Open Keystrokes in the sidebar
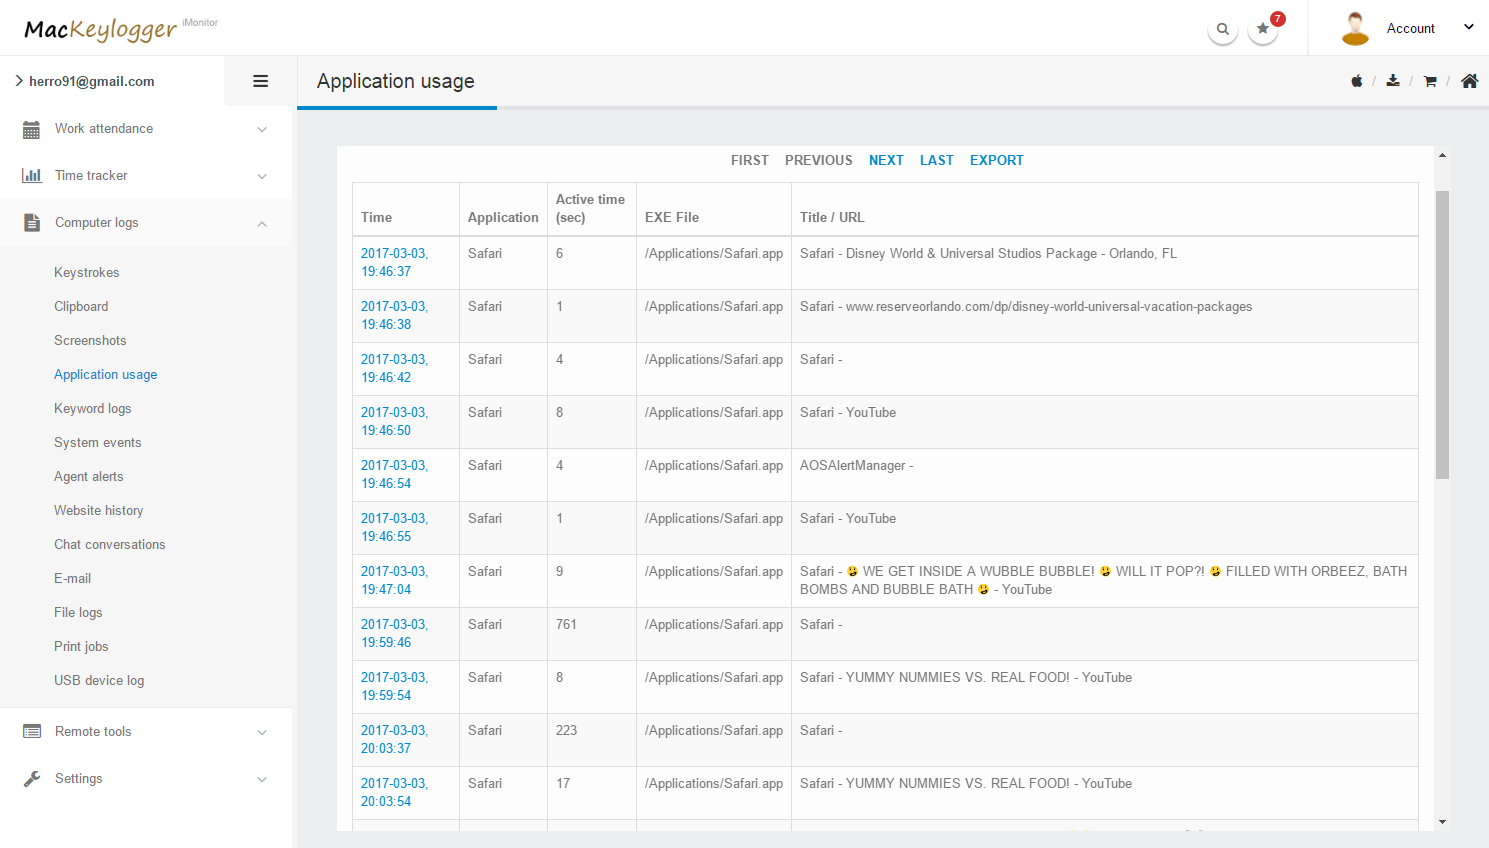This screenshot has width=1489, height=848. click(87, 273)
